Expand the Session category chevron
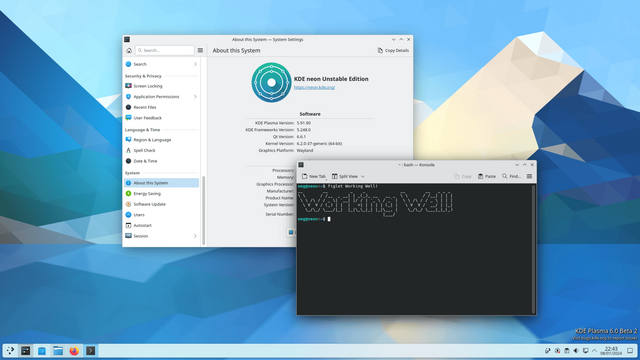This screenshot has height=360, width=640. pos(195,236)
